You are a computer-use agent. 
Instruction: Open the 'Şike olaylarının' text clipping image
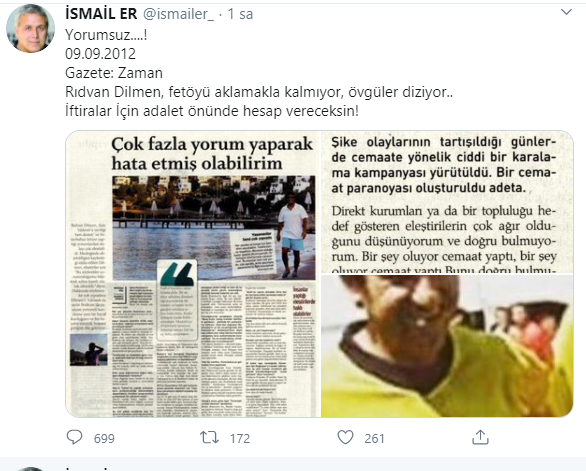[447, 202]
